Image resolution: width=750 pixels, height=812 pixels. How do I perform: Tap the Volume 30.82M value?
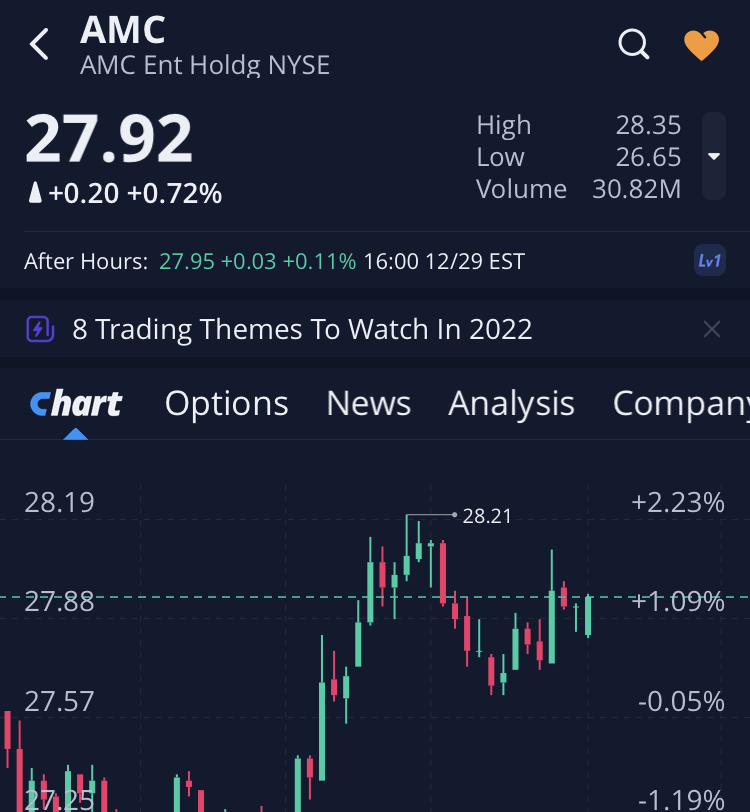pos(636,189)
